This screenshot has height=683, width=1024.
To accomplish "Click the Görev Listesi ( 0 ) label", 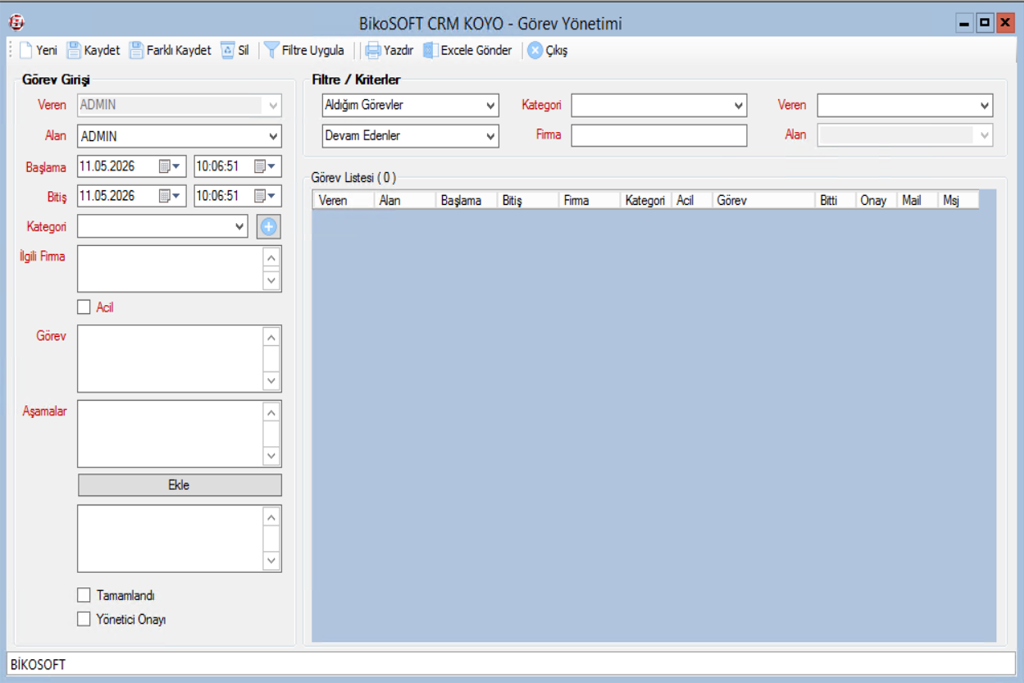I will pos(353,178).
